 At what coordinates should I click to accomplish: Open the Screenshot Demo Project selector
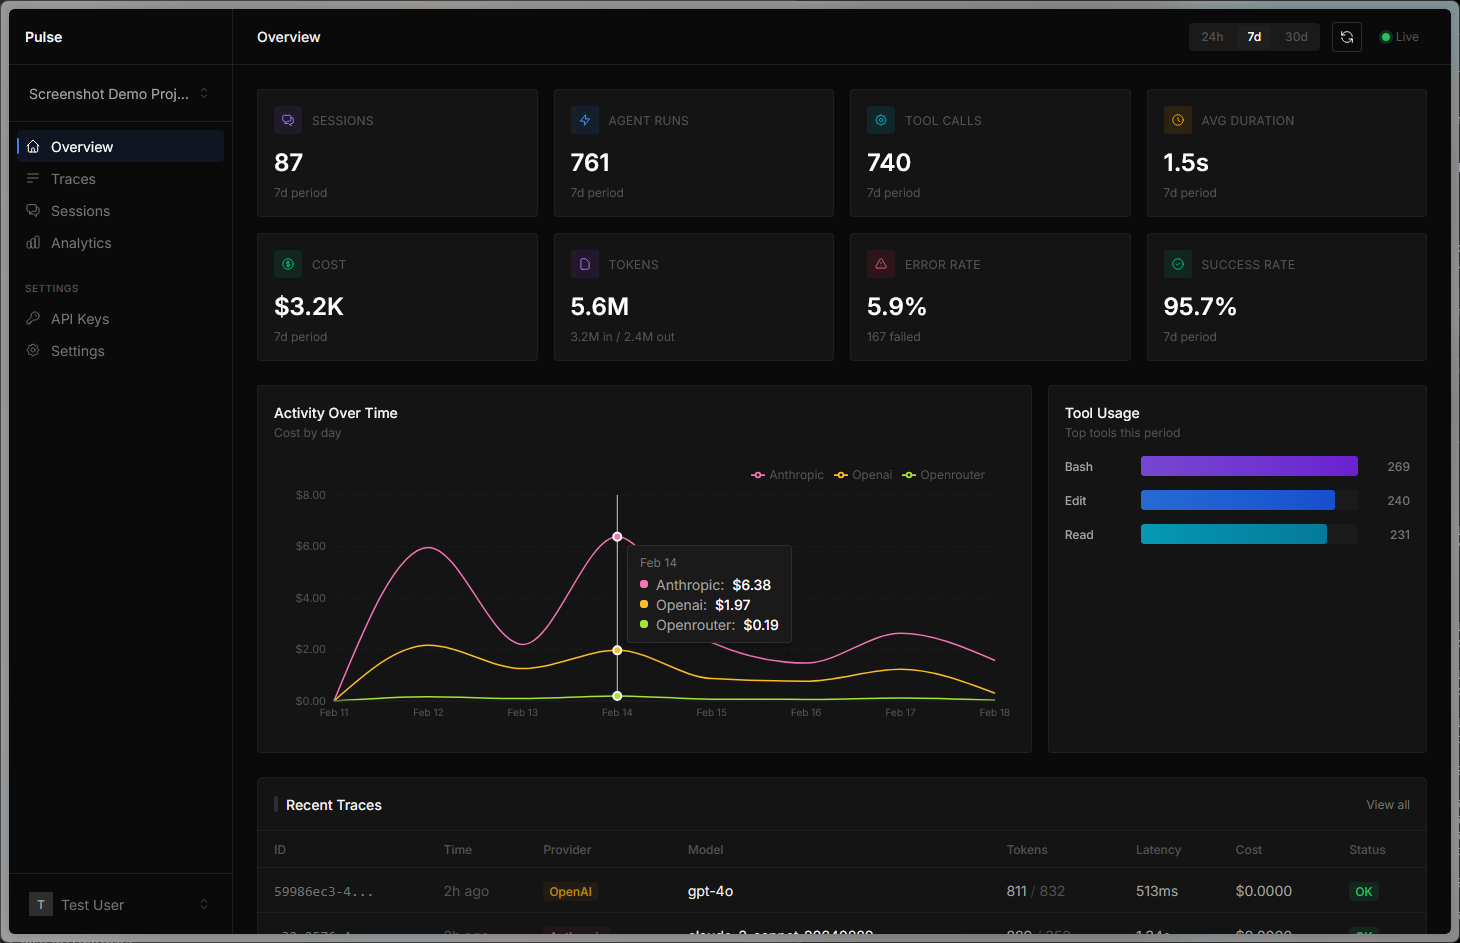click(117, 93)
